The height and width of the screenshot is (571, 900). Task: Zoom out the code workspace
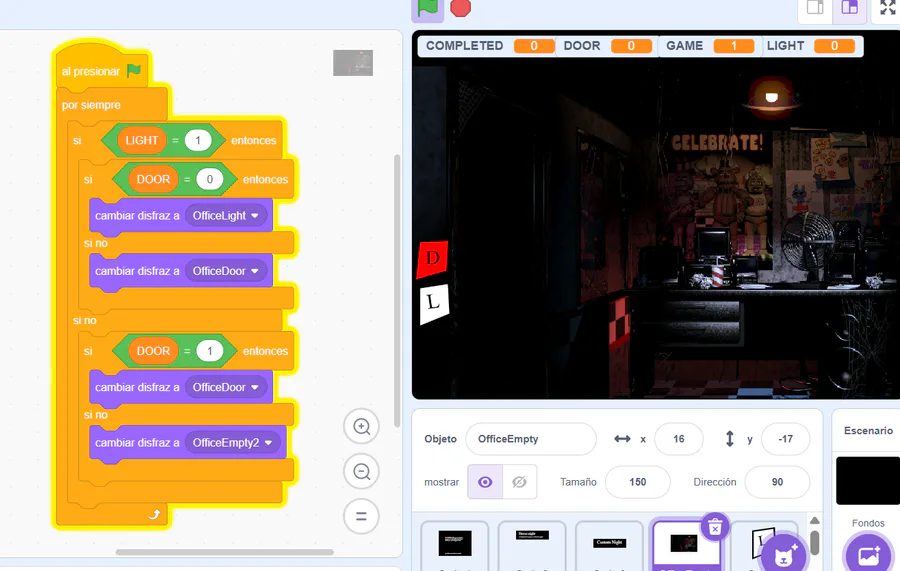coord(361,472)
